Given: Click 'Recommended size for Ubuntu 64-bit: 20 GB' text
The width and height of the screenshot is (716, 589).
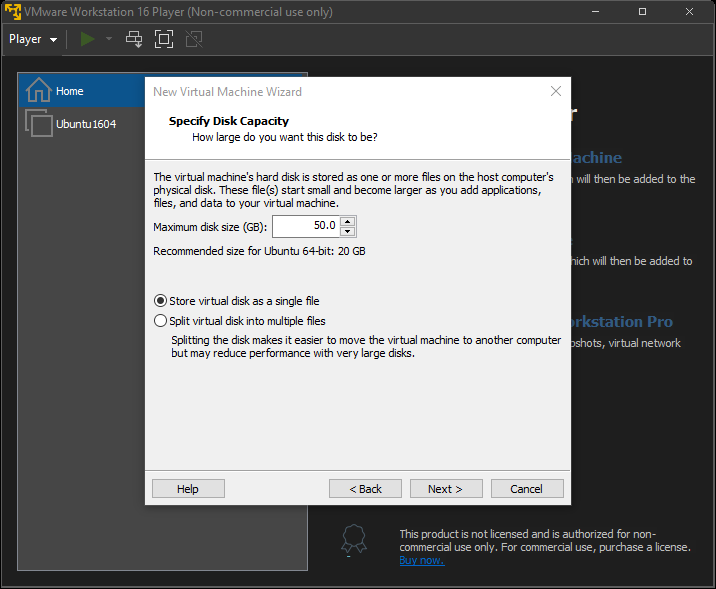Looking at the screenshot, I should (259, 251).
